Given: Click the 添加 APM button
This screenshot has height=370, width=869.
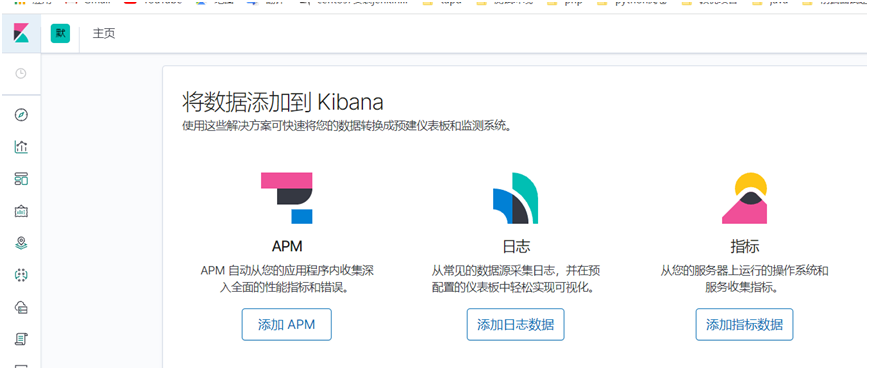Looking at the screenshot, I should (287, 325).
